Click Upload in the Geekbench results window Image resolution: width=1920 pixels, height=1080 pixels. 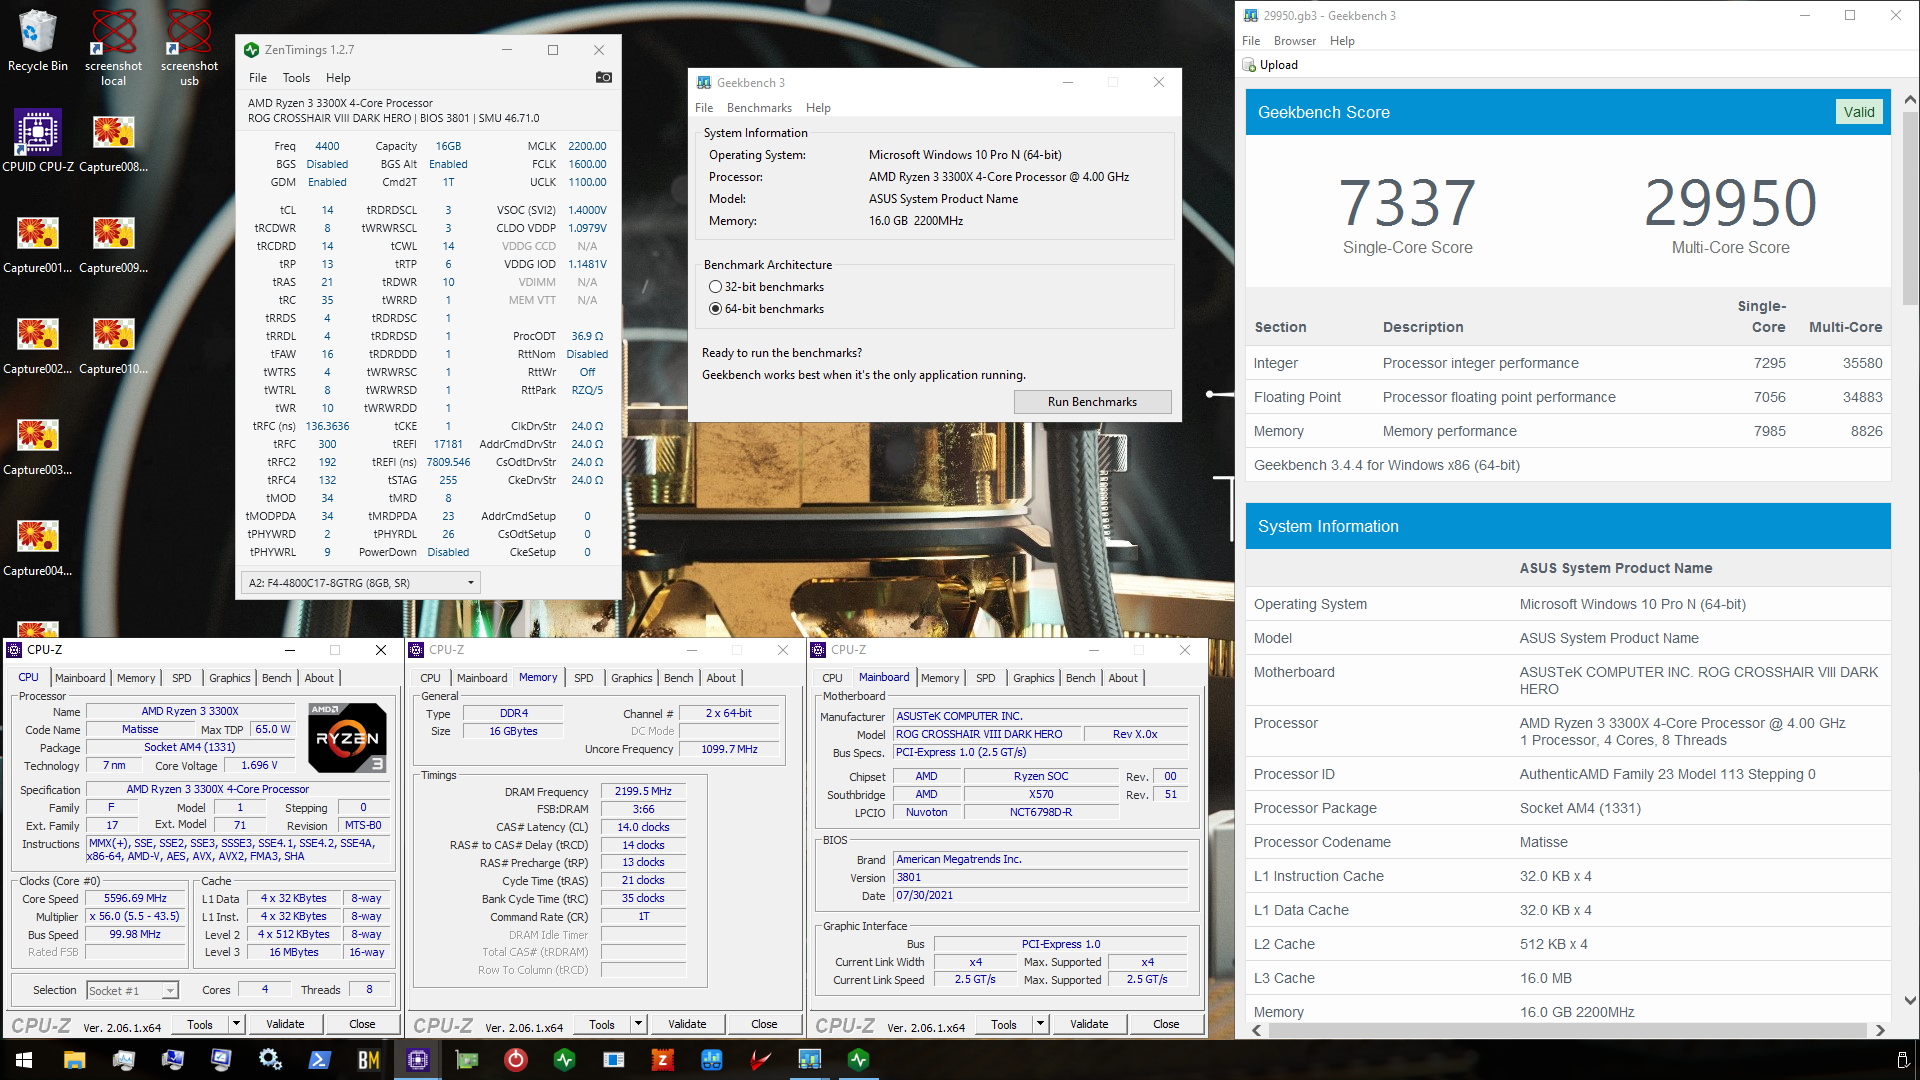1270,65
